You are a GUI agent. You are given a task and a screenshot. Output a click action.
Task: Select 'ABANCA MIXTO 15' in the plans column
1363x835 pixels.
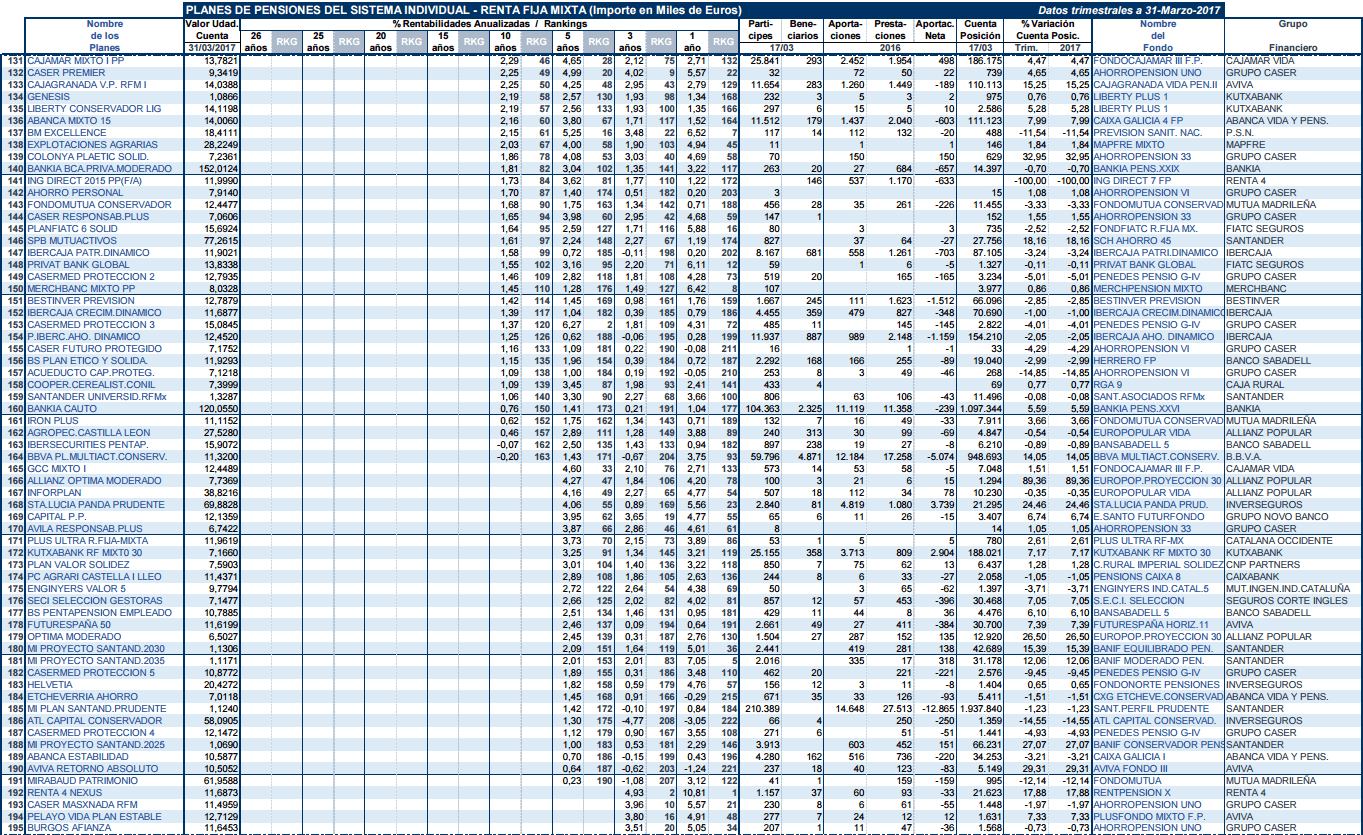point(70,121)
